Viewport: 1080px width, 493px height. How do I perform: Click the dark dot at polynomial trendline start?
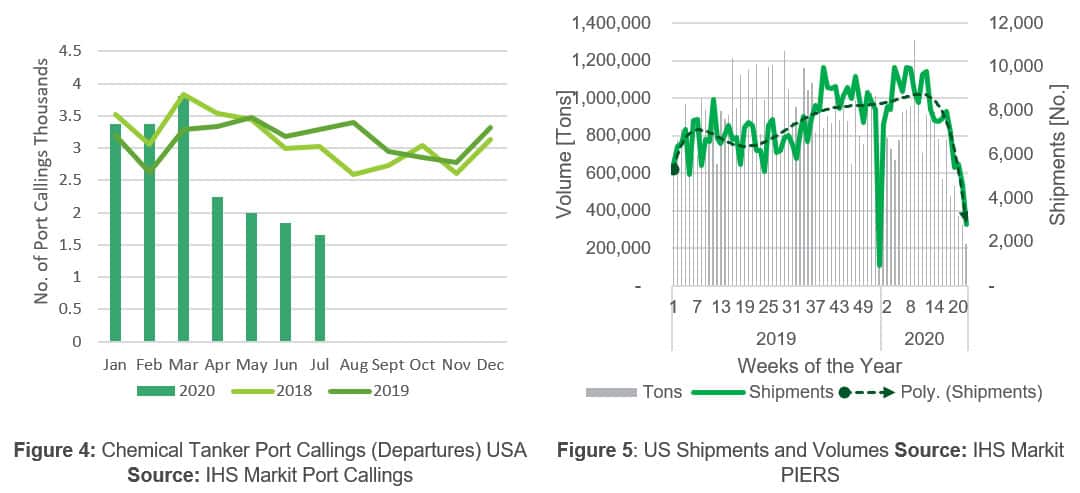674,169
